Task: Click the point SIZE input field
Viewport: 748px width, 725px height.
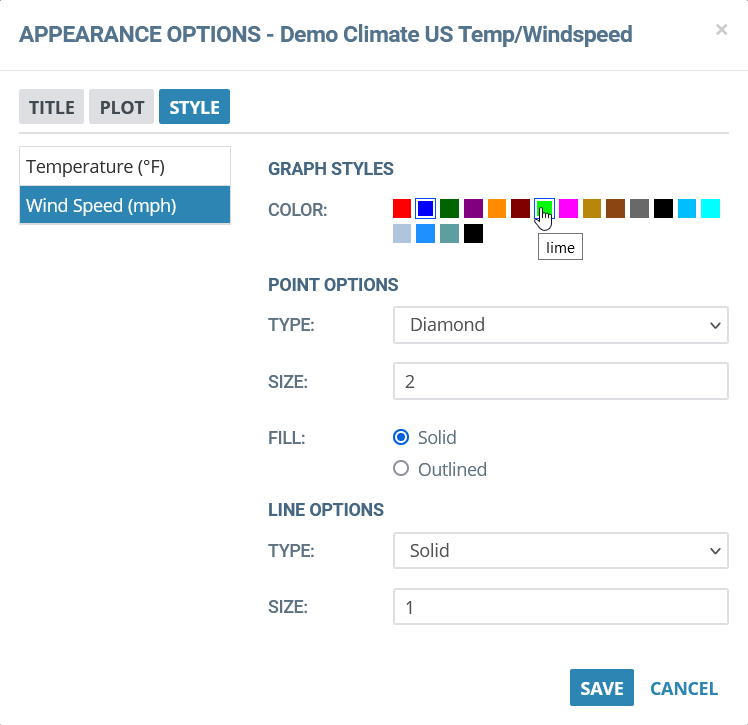Action: tap(561, 381)
